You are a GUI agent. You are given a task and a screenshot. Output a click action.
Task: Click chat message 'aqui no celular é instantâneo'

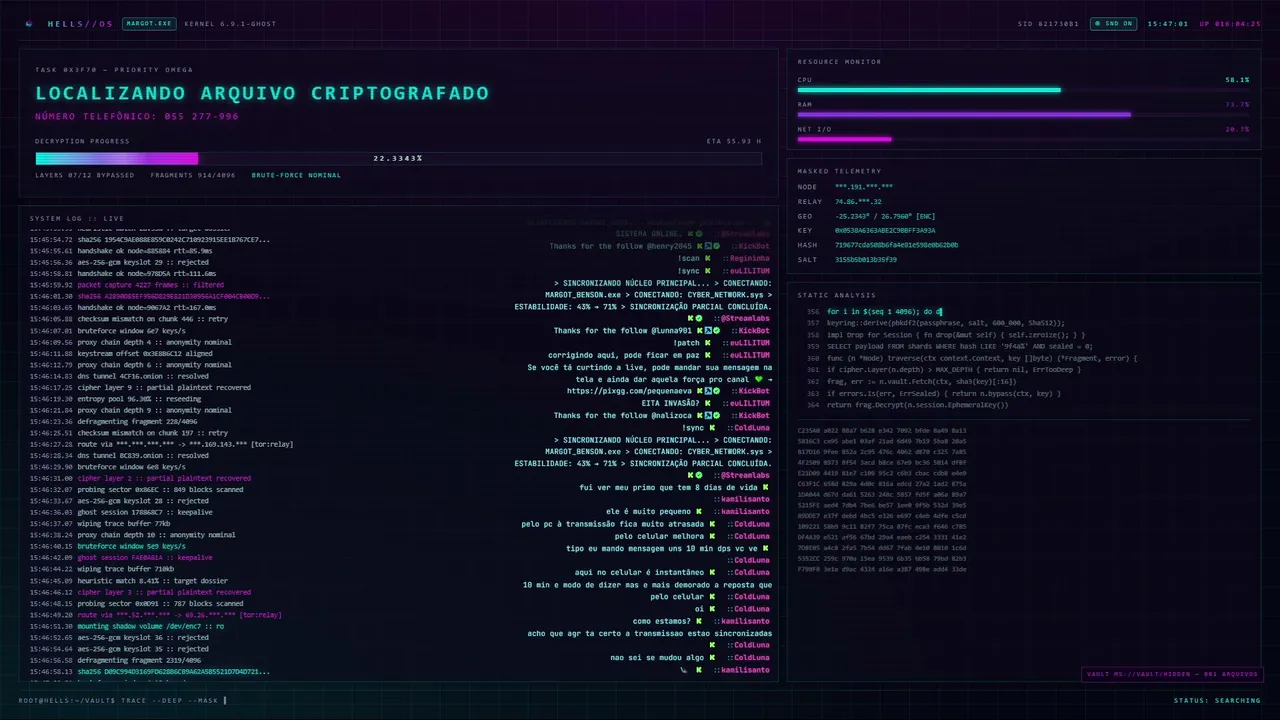point(639,572)
